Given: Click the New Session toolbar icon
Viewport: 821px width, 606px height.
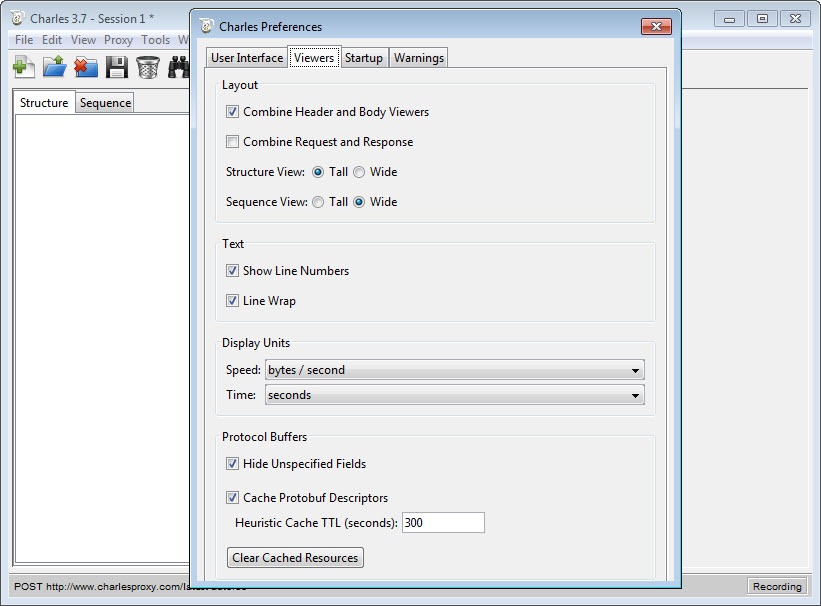Looking at the screenshot, I should coord(24,67).
